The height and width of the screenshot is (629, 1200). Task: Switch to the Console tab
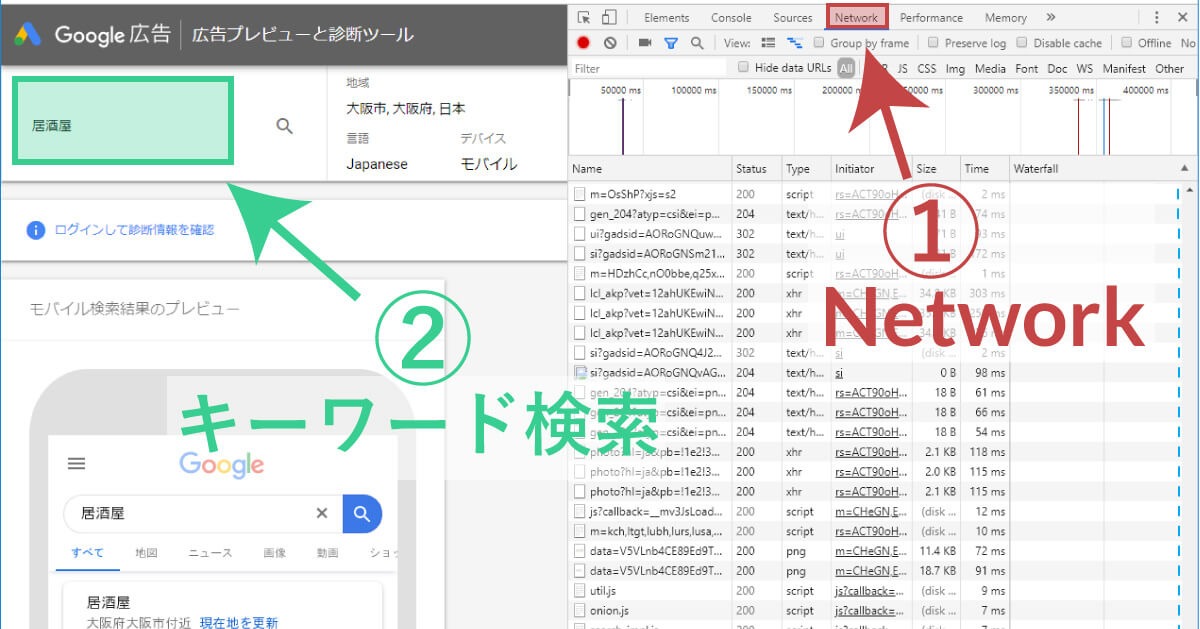pos(731,17)
